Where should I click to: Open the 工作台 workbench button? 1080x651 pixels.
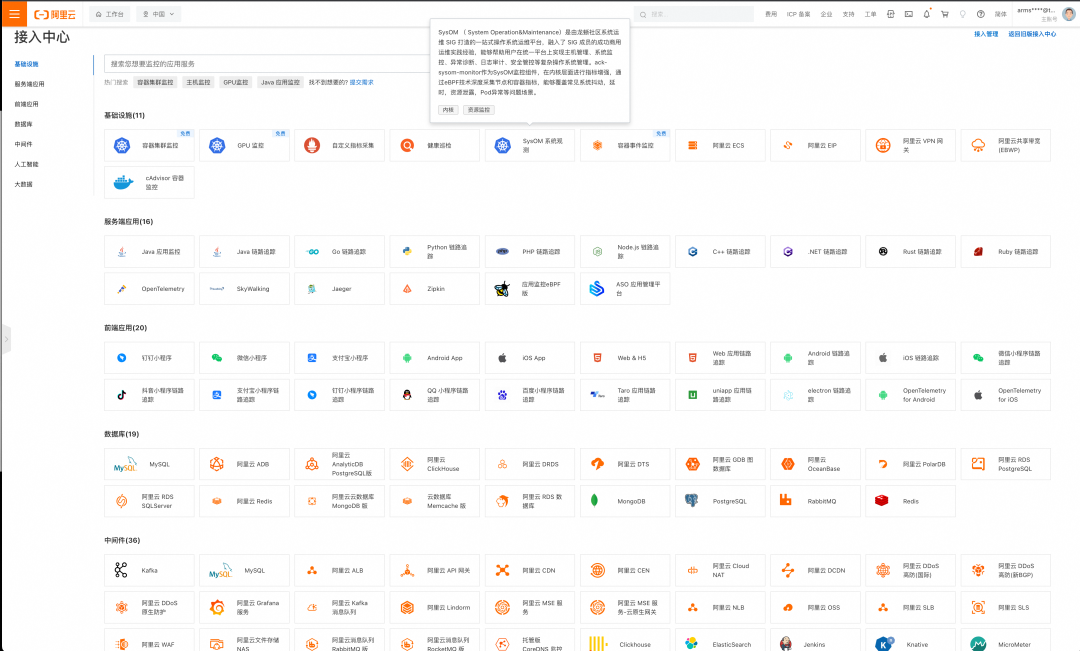(110, 14)
